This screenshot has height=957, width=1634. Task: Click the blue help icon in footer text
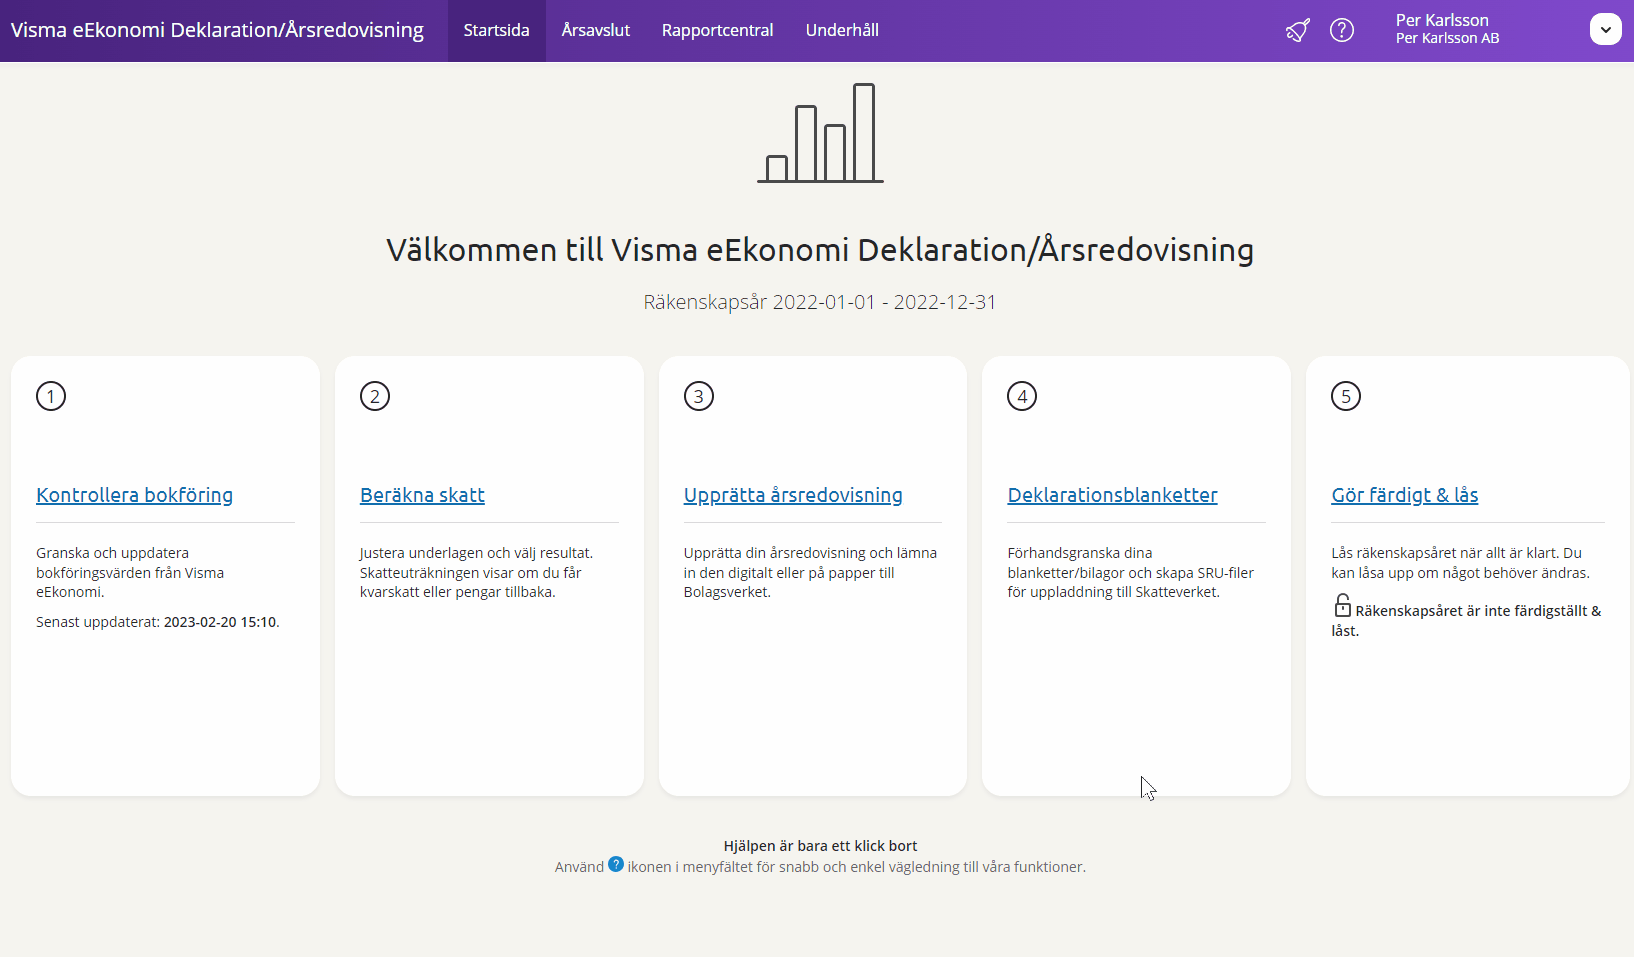click(616, 865)
